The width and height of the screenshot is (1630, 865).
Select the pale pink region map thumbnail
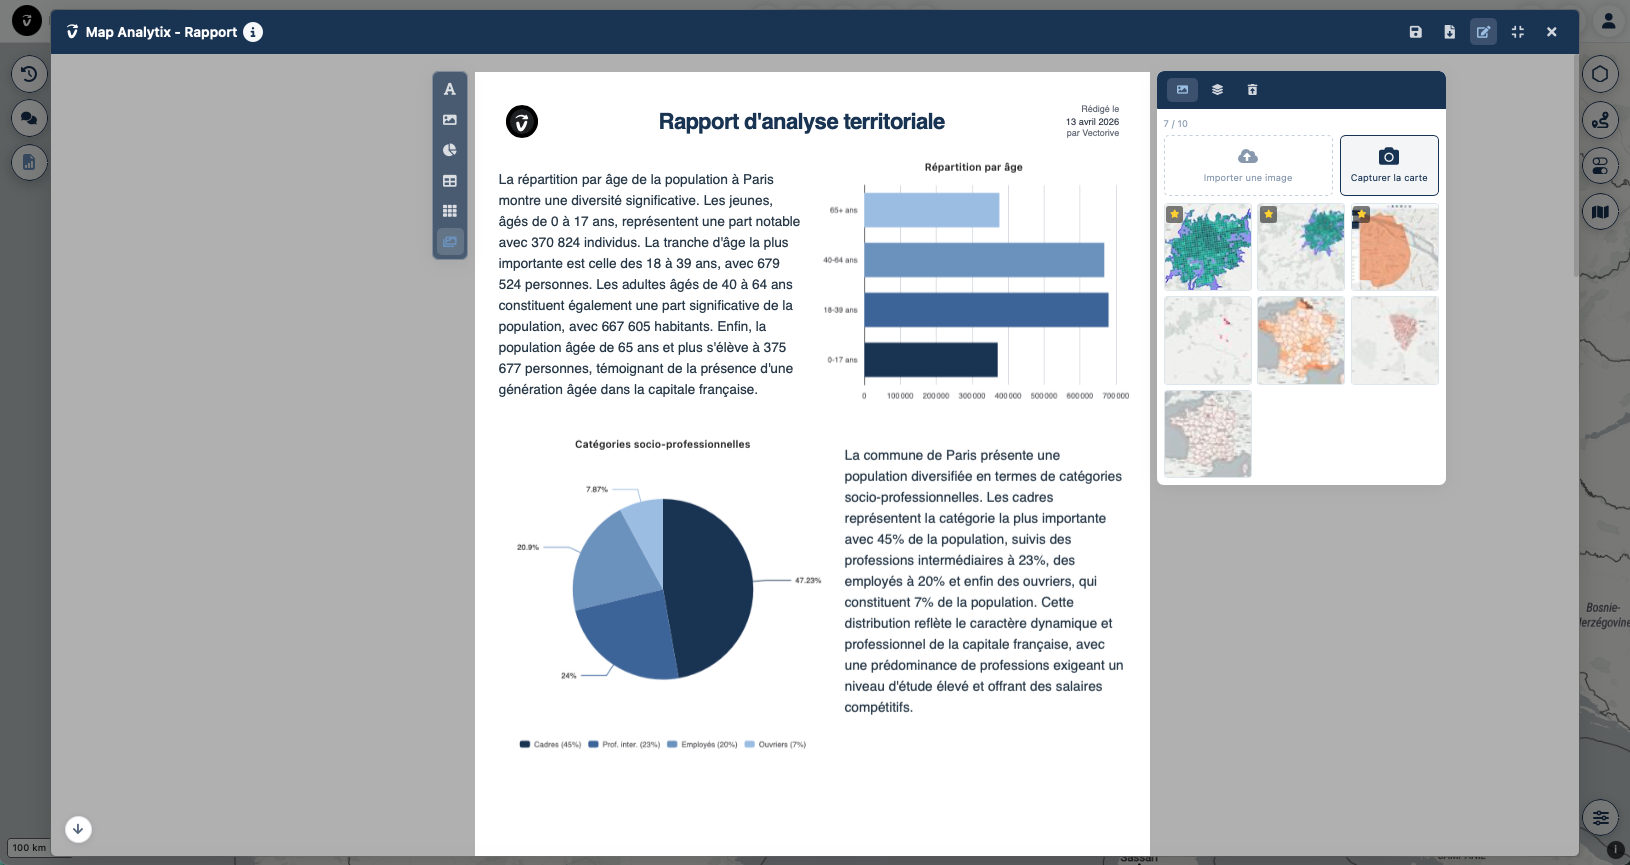[1395, 341]
